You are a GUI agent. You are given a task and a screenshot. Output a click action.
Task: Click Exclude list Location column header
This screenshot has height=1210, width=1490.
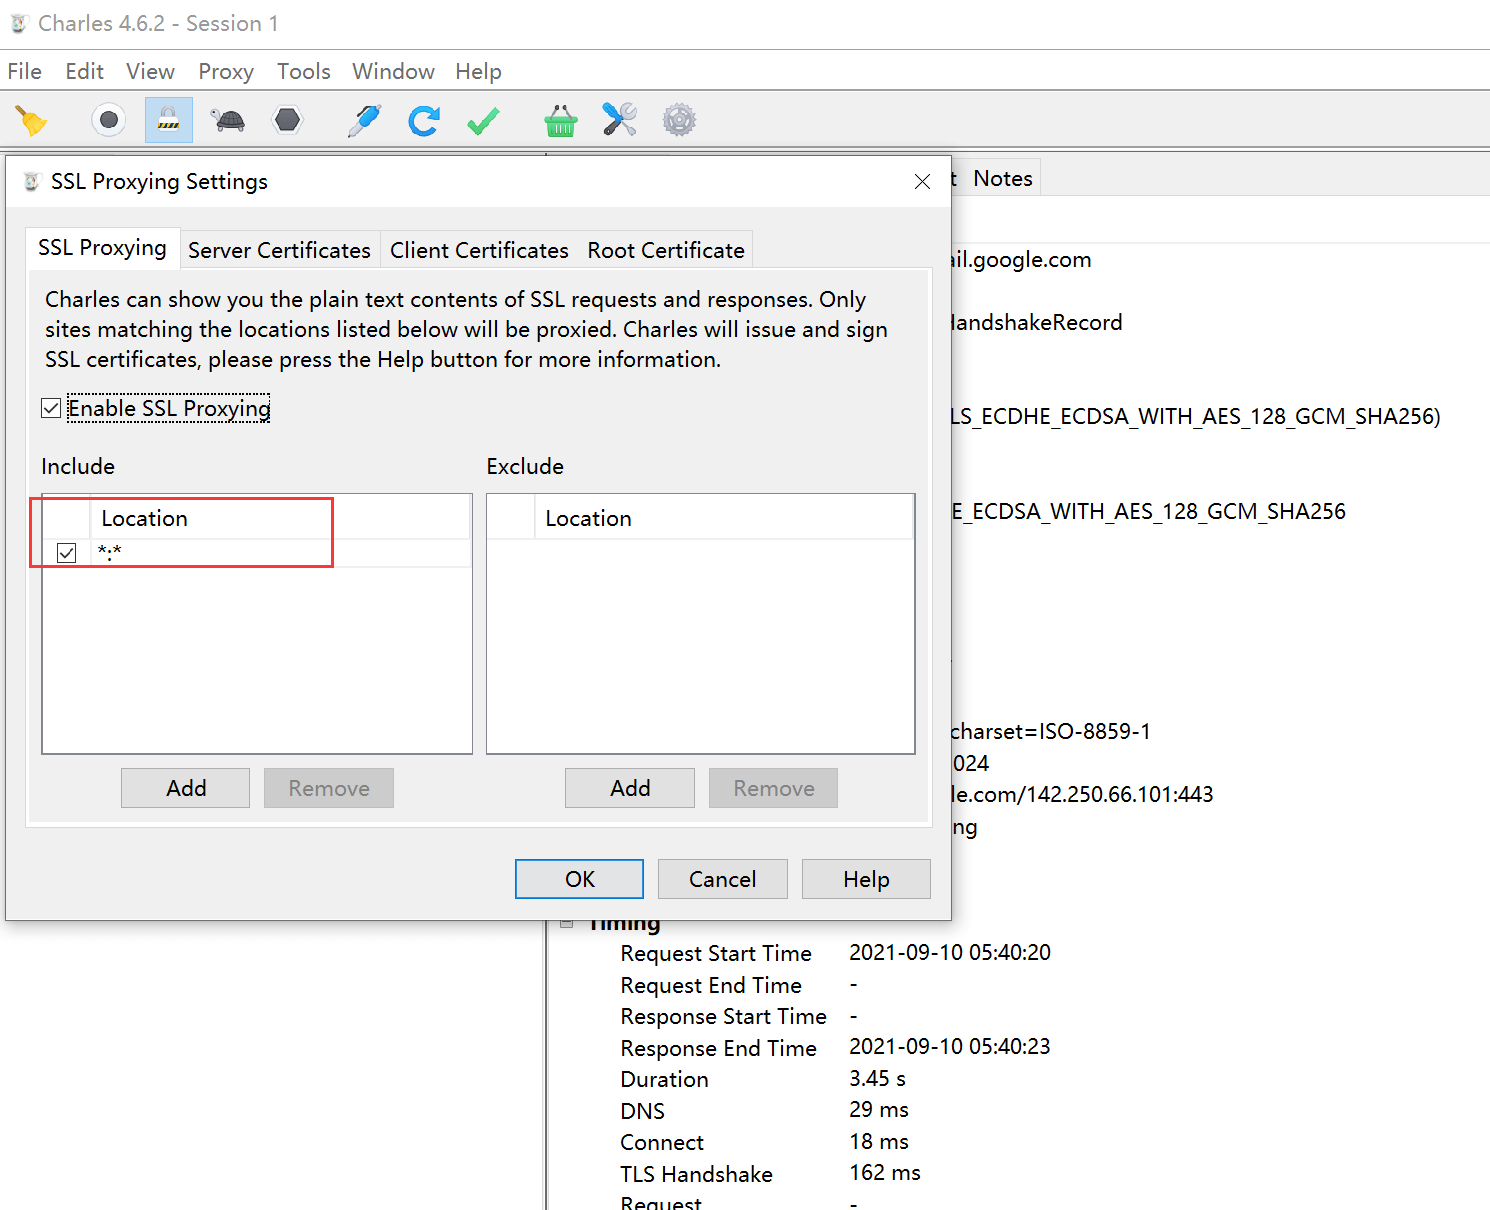coord(724,518)
